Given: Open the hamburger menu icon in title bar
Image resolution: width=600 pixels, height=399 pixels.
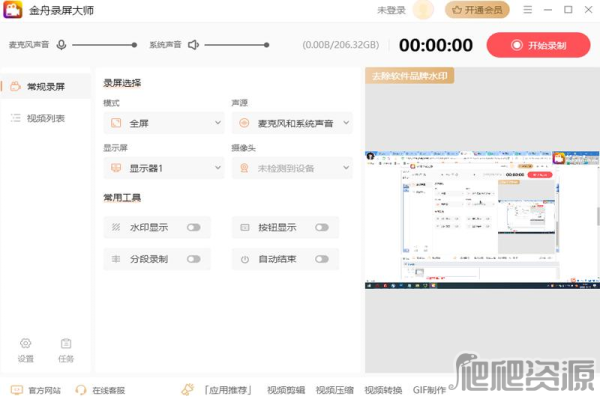Looking at the screenshot, I should click(x=528, y=10).
